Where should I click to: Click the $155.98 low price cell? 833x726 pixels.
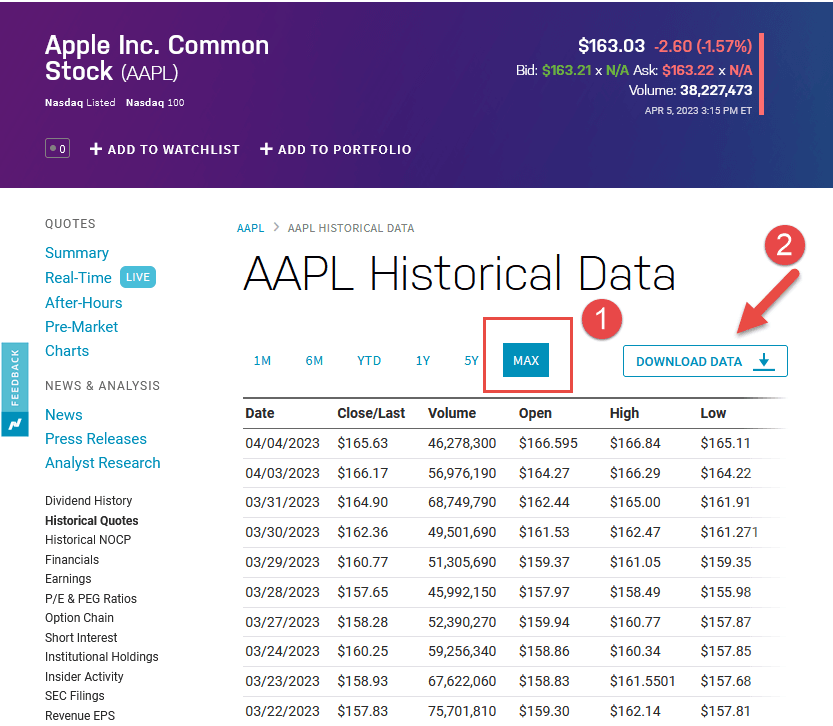pyautogui.click(x=726, y=592)
